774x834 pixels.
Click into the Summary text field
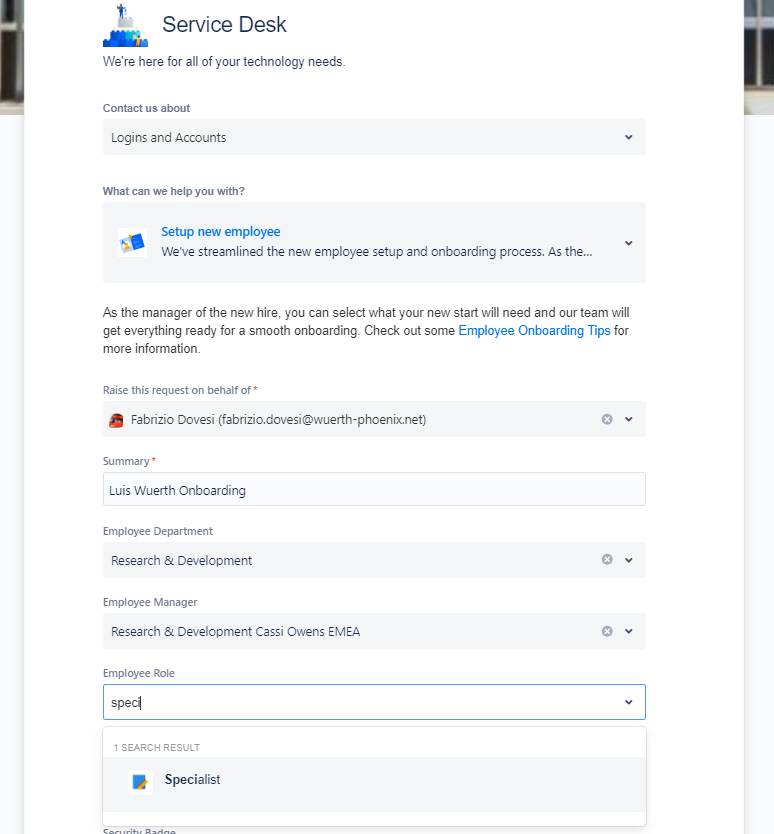(x=374, y=489)
